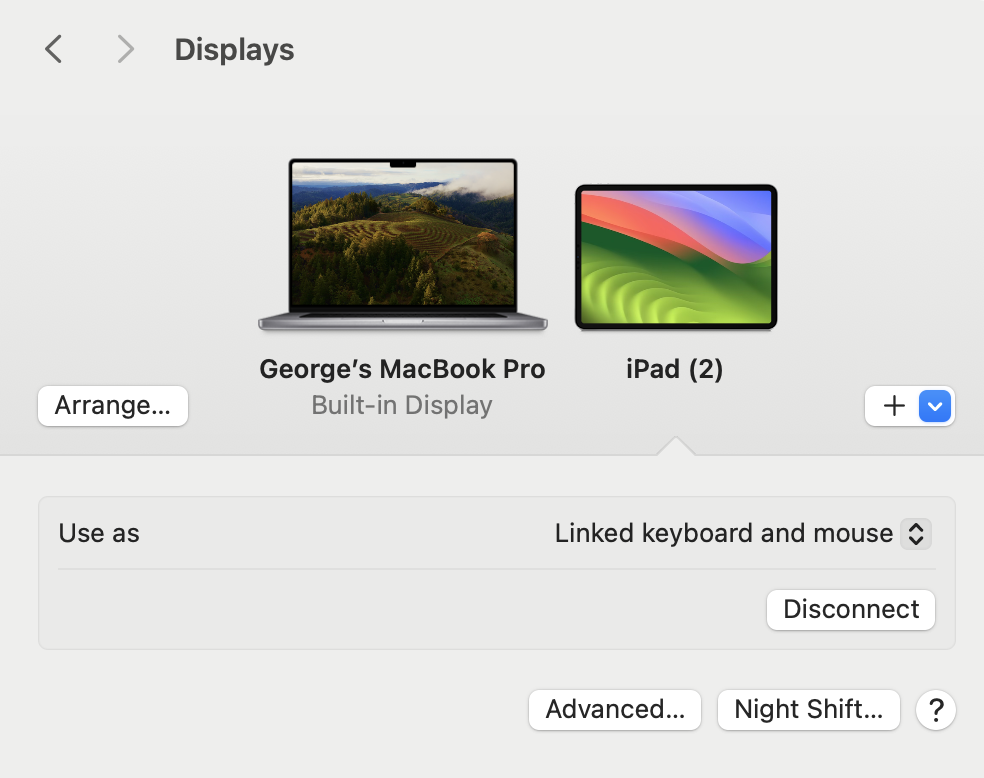Screen dimensions: 984x778
Task: Click the Displays page title
Action: 234,50
